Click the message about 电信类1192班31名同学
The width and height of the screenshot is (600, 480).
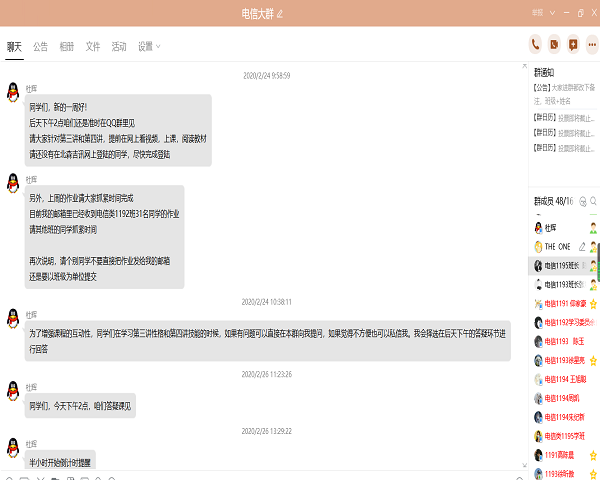[104, 237]
